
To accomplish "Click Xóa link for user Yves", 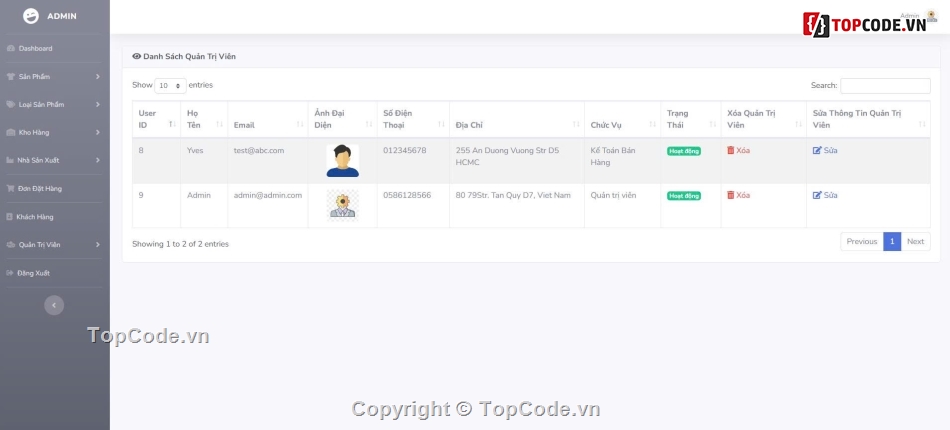I will pyautogui.click(x=739, y=150).
